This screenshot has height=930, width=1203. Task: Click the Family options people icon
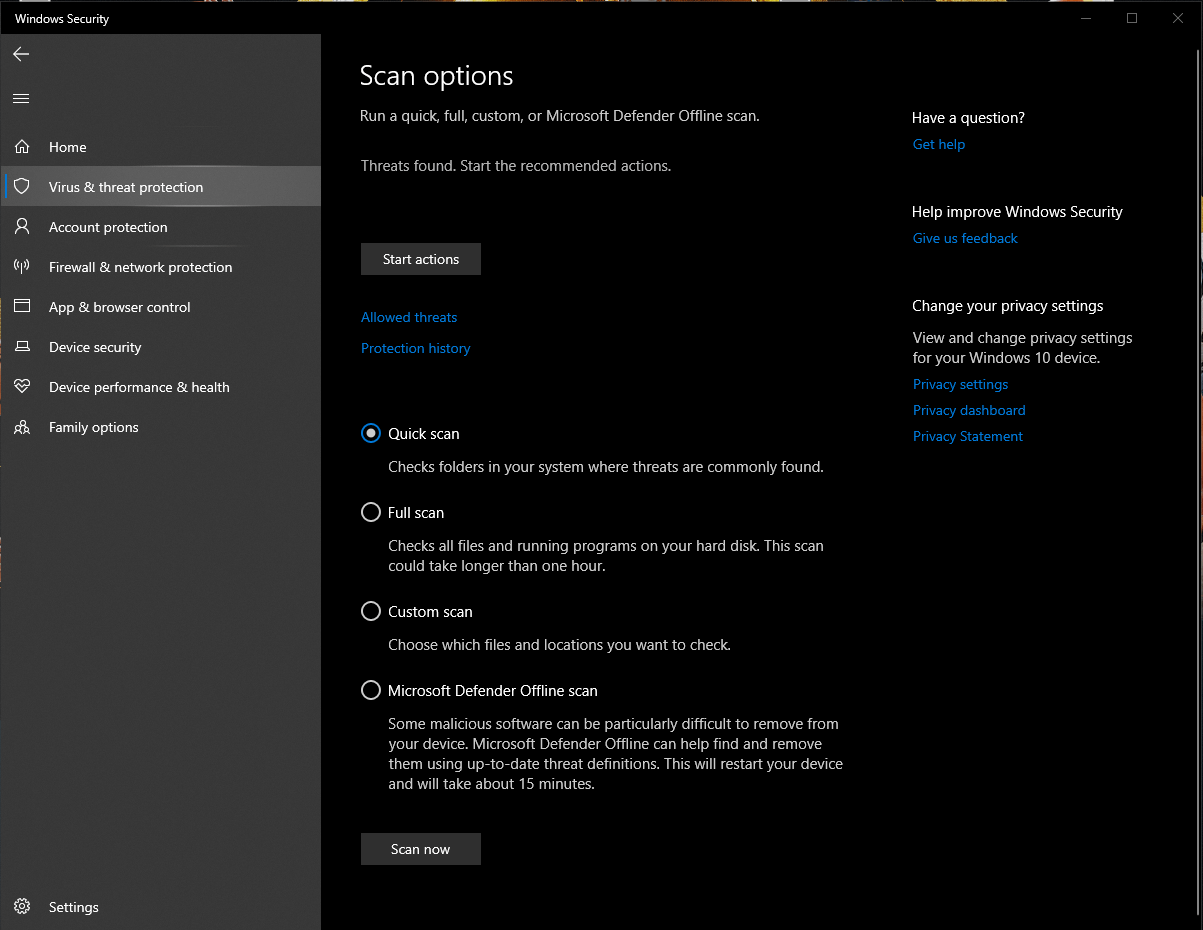click(x=22, y=427)
